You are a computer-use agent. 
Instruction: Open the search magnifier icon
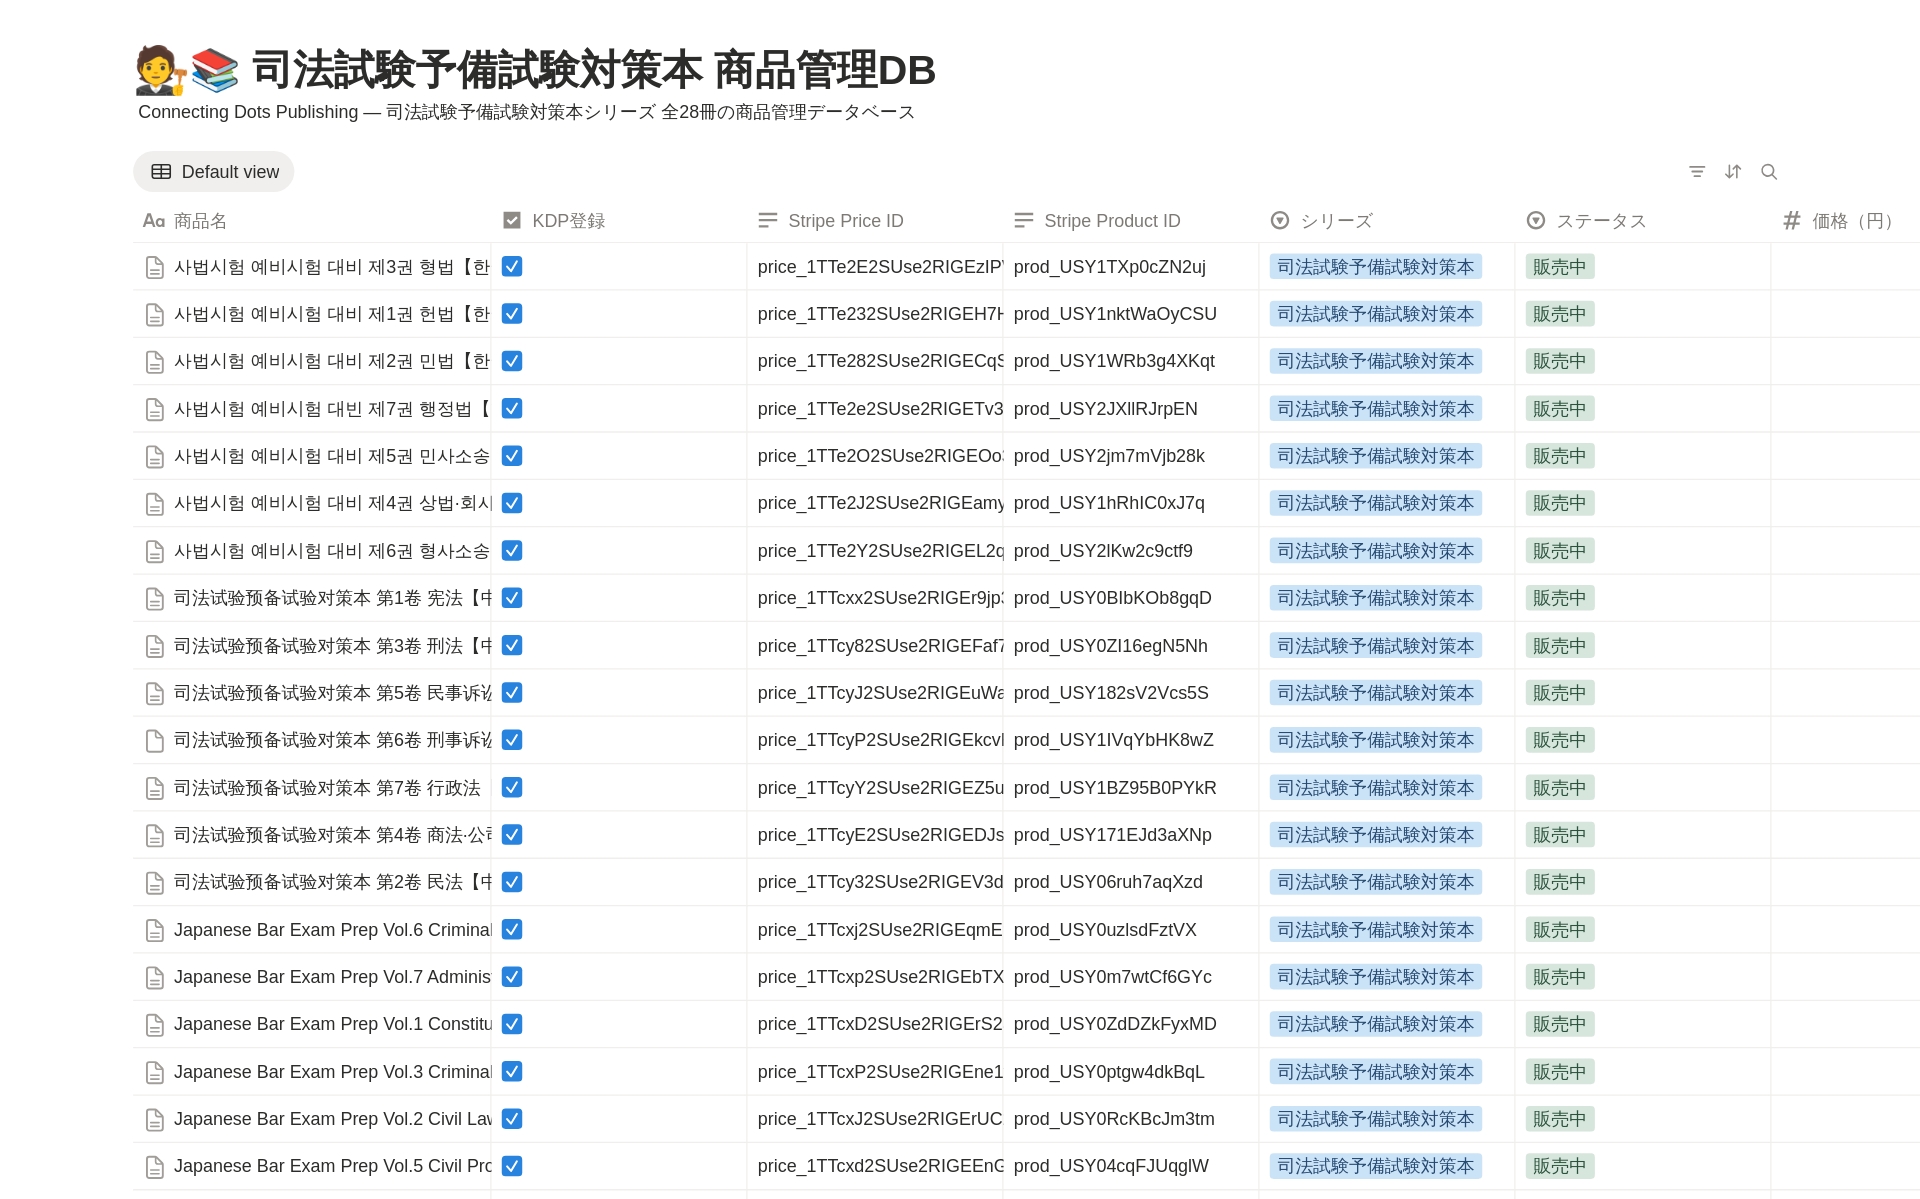pyautogui.click(x=1769, y=172)
